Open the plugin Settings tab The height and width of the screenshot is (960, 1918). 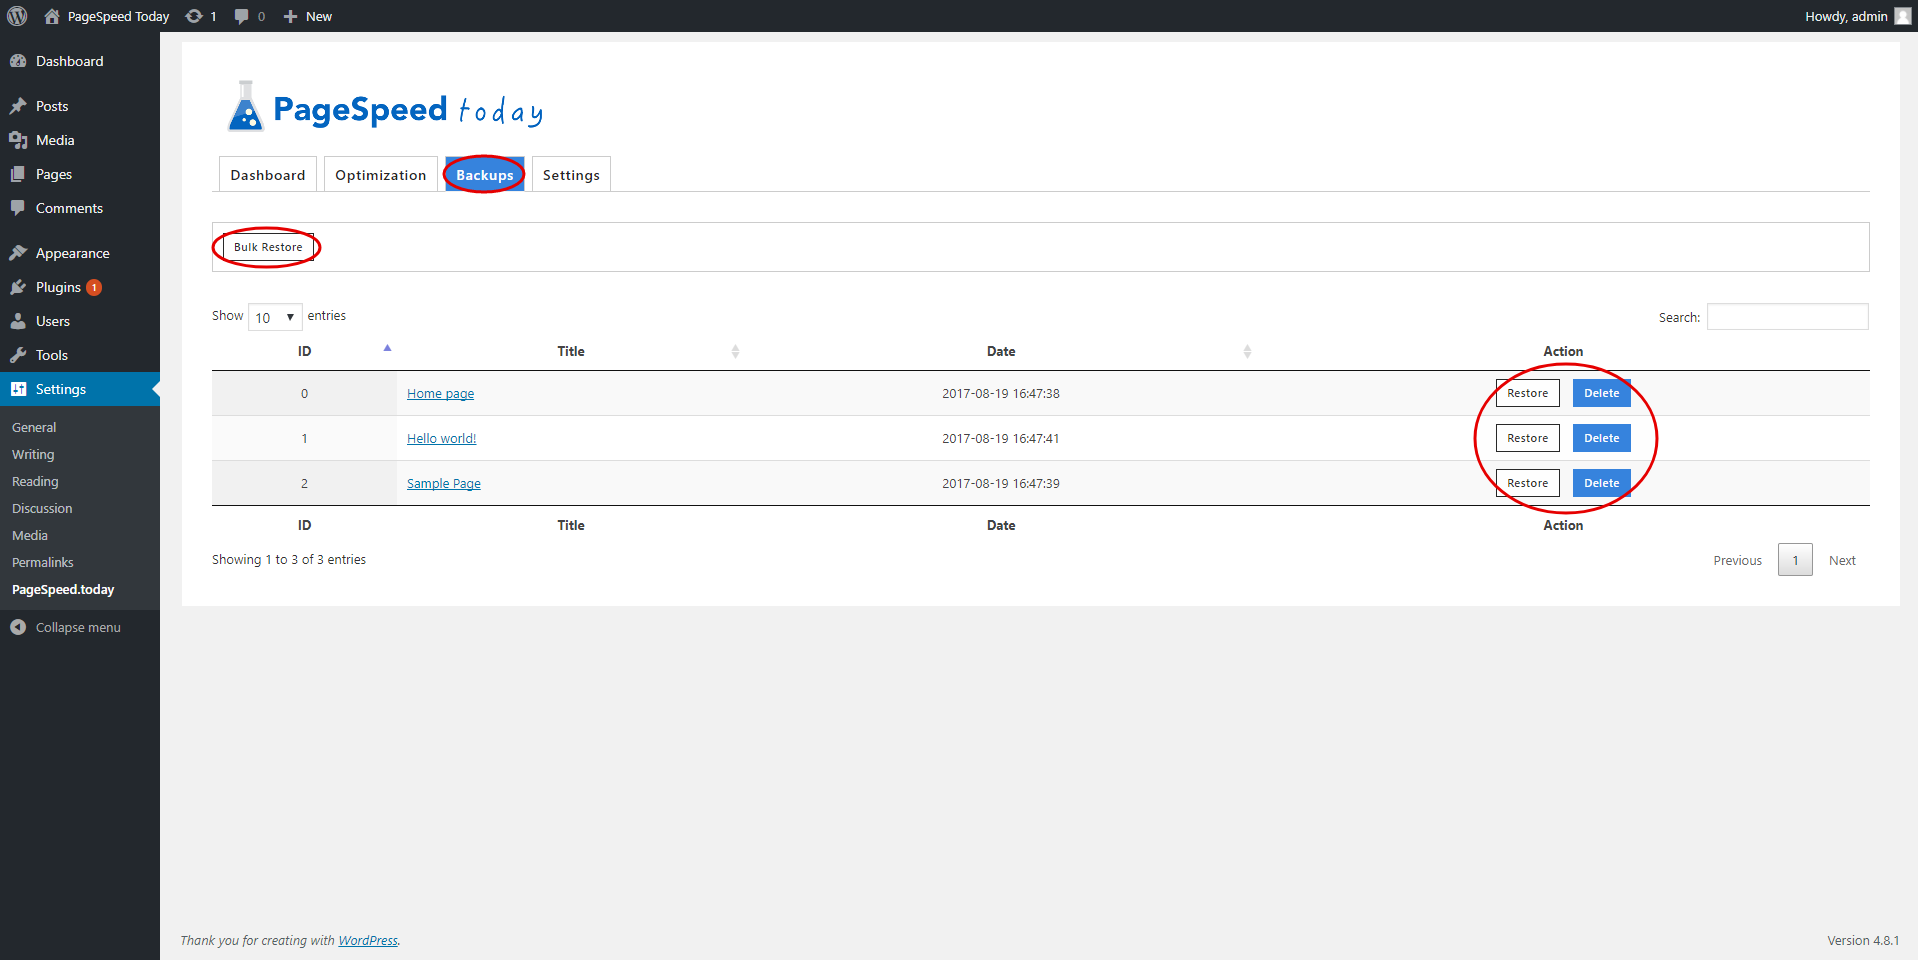click(x=571, y=174)
